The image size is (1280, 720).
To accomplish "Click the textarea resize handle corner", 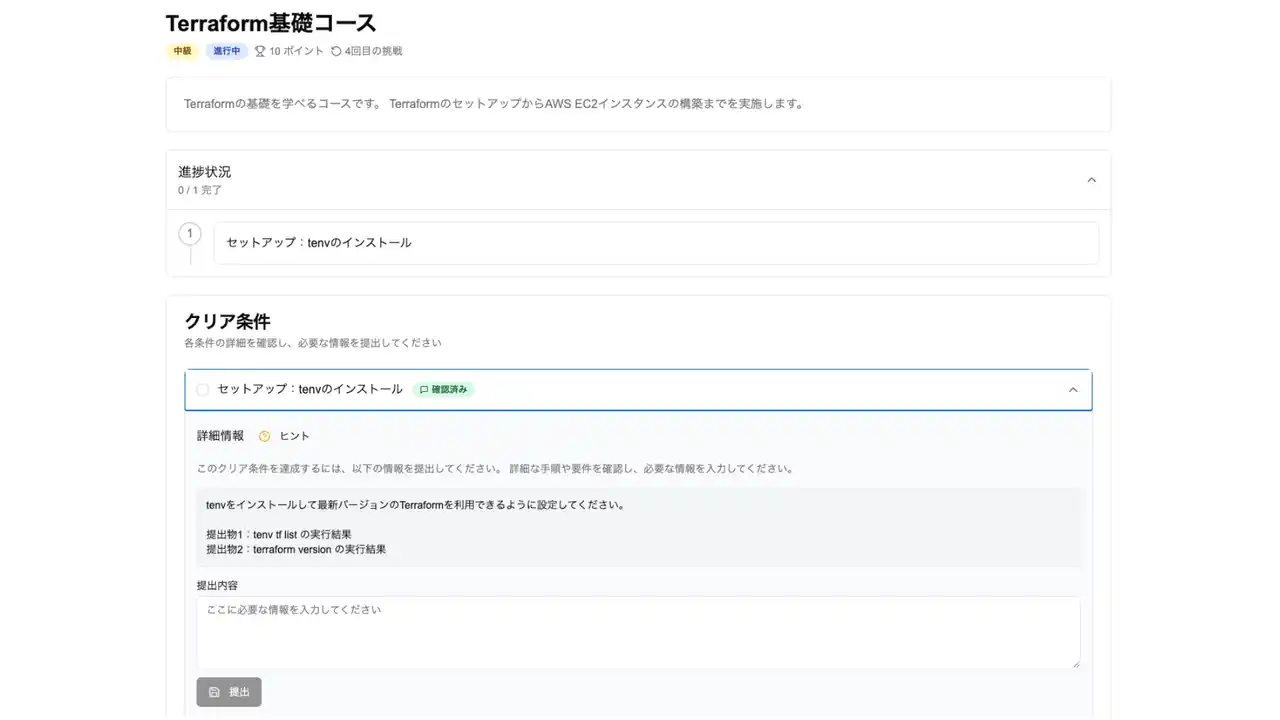I will [x=1075, y=663].
